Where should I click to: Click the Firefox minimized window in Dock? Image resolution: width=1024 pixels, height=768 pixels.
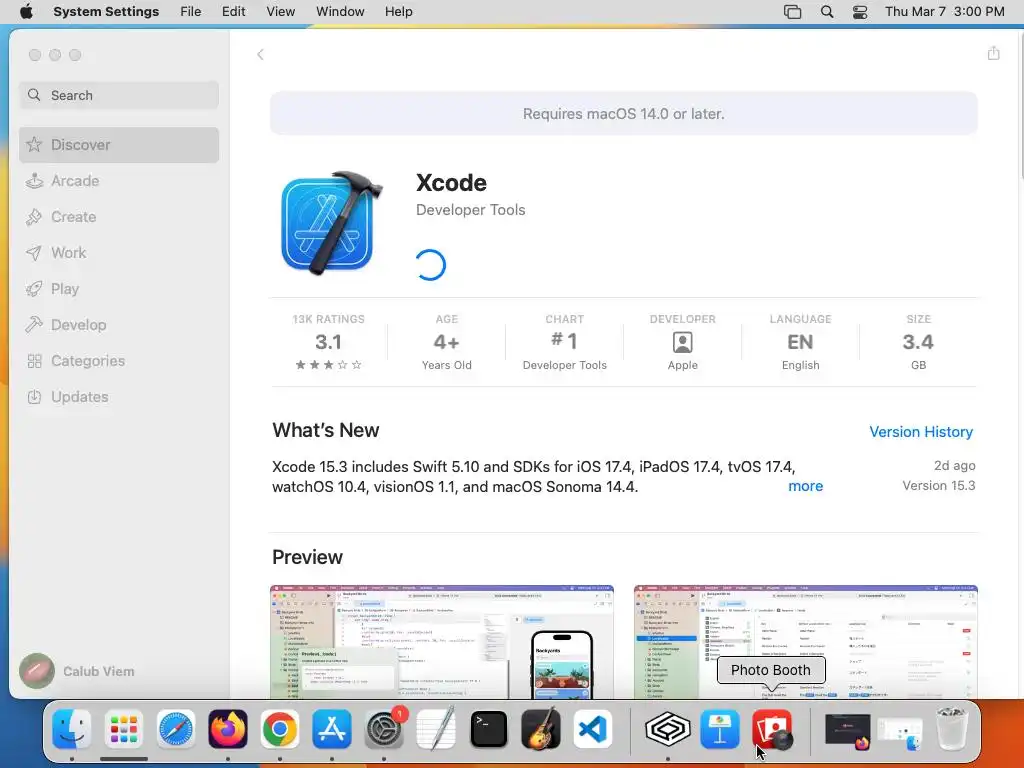[848, 729]
